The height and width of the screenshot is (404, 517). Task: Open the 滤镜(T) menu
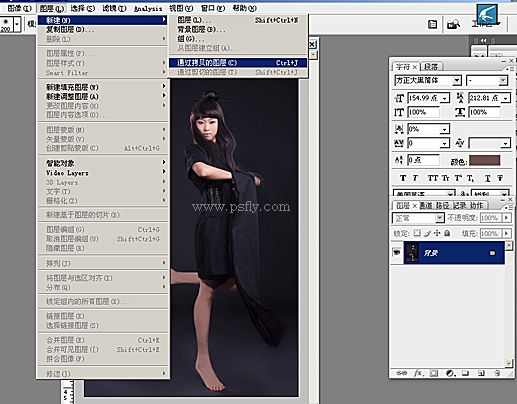[x=114, y=8]
